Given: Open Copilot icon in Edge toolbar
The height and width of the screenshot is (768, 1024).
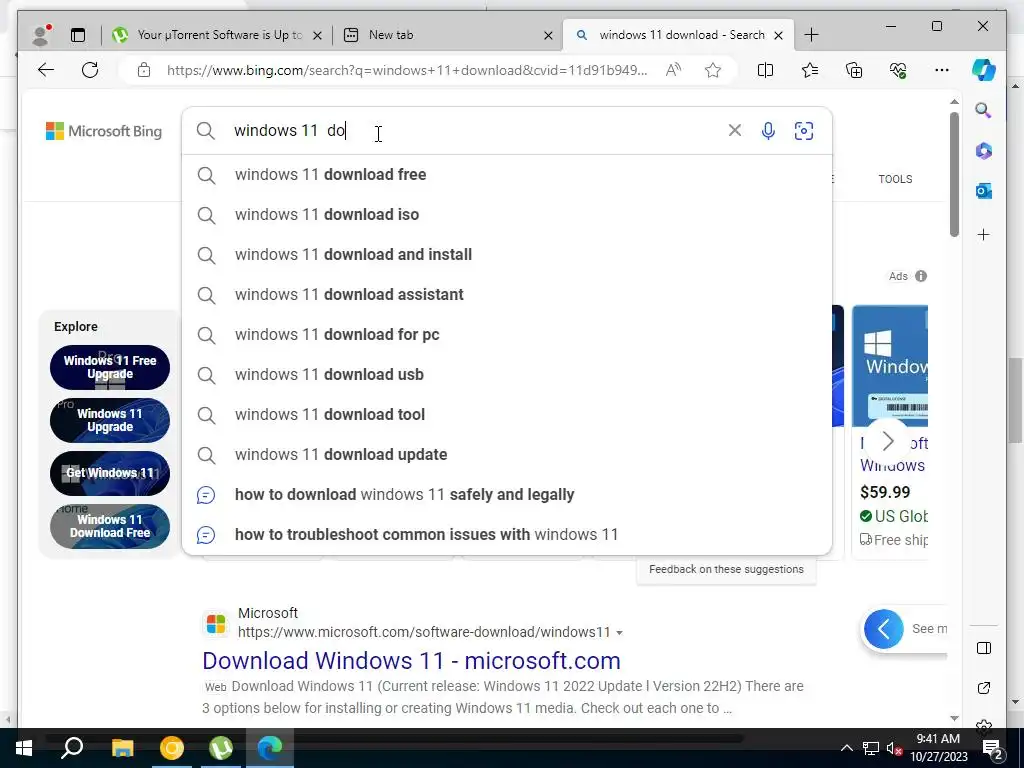Looking at the screenshot, I should (984, 70).
